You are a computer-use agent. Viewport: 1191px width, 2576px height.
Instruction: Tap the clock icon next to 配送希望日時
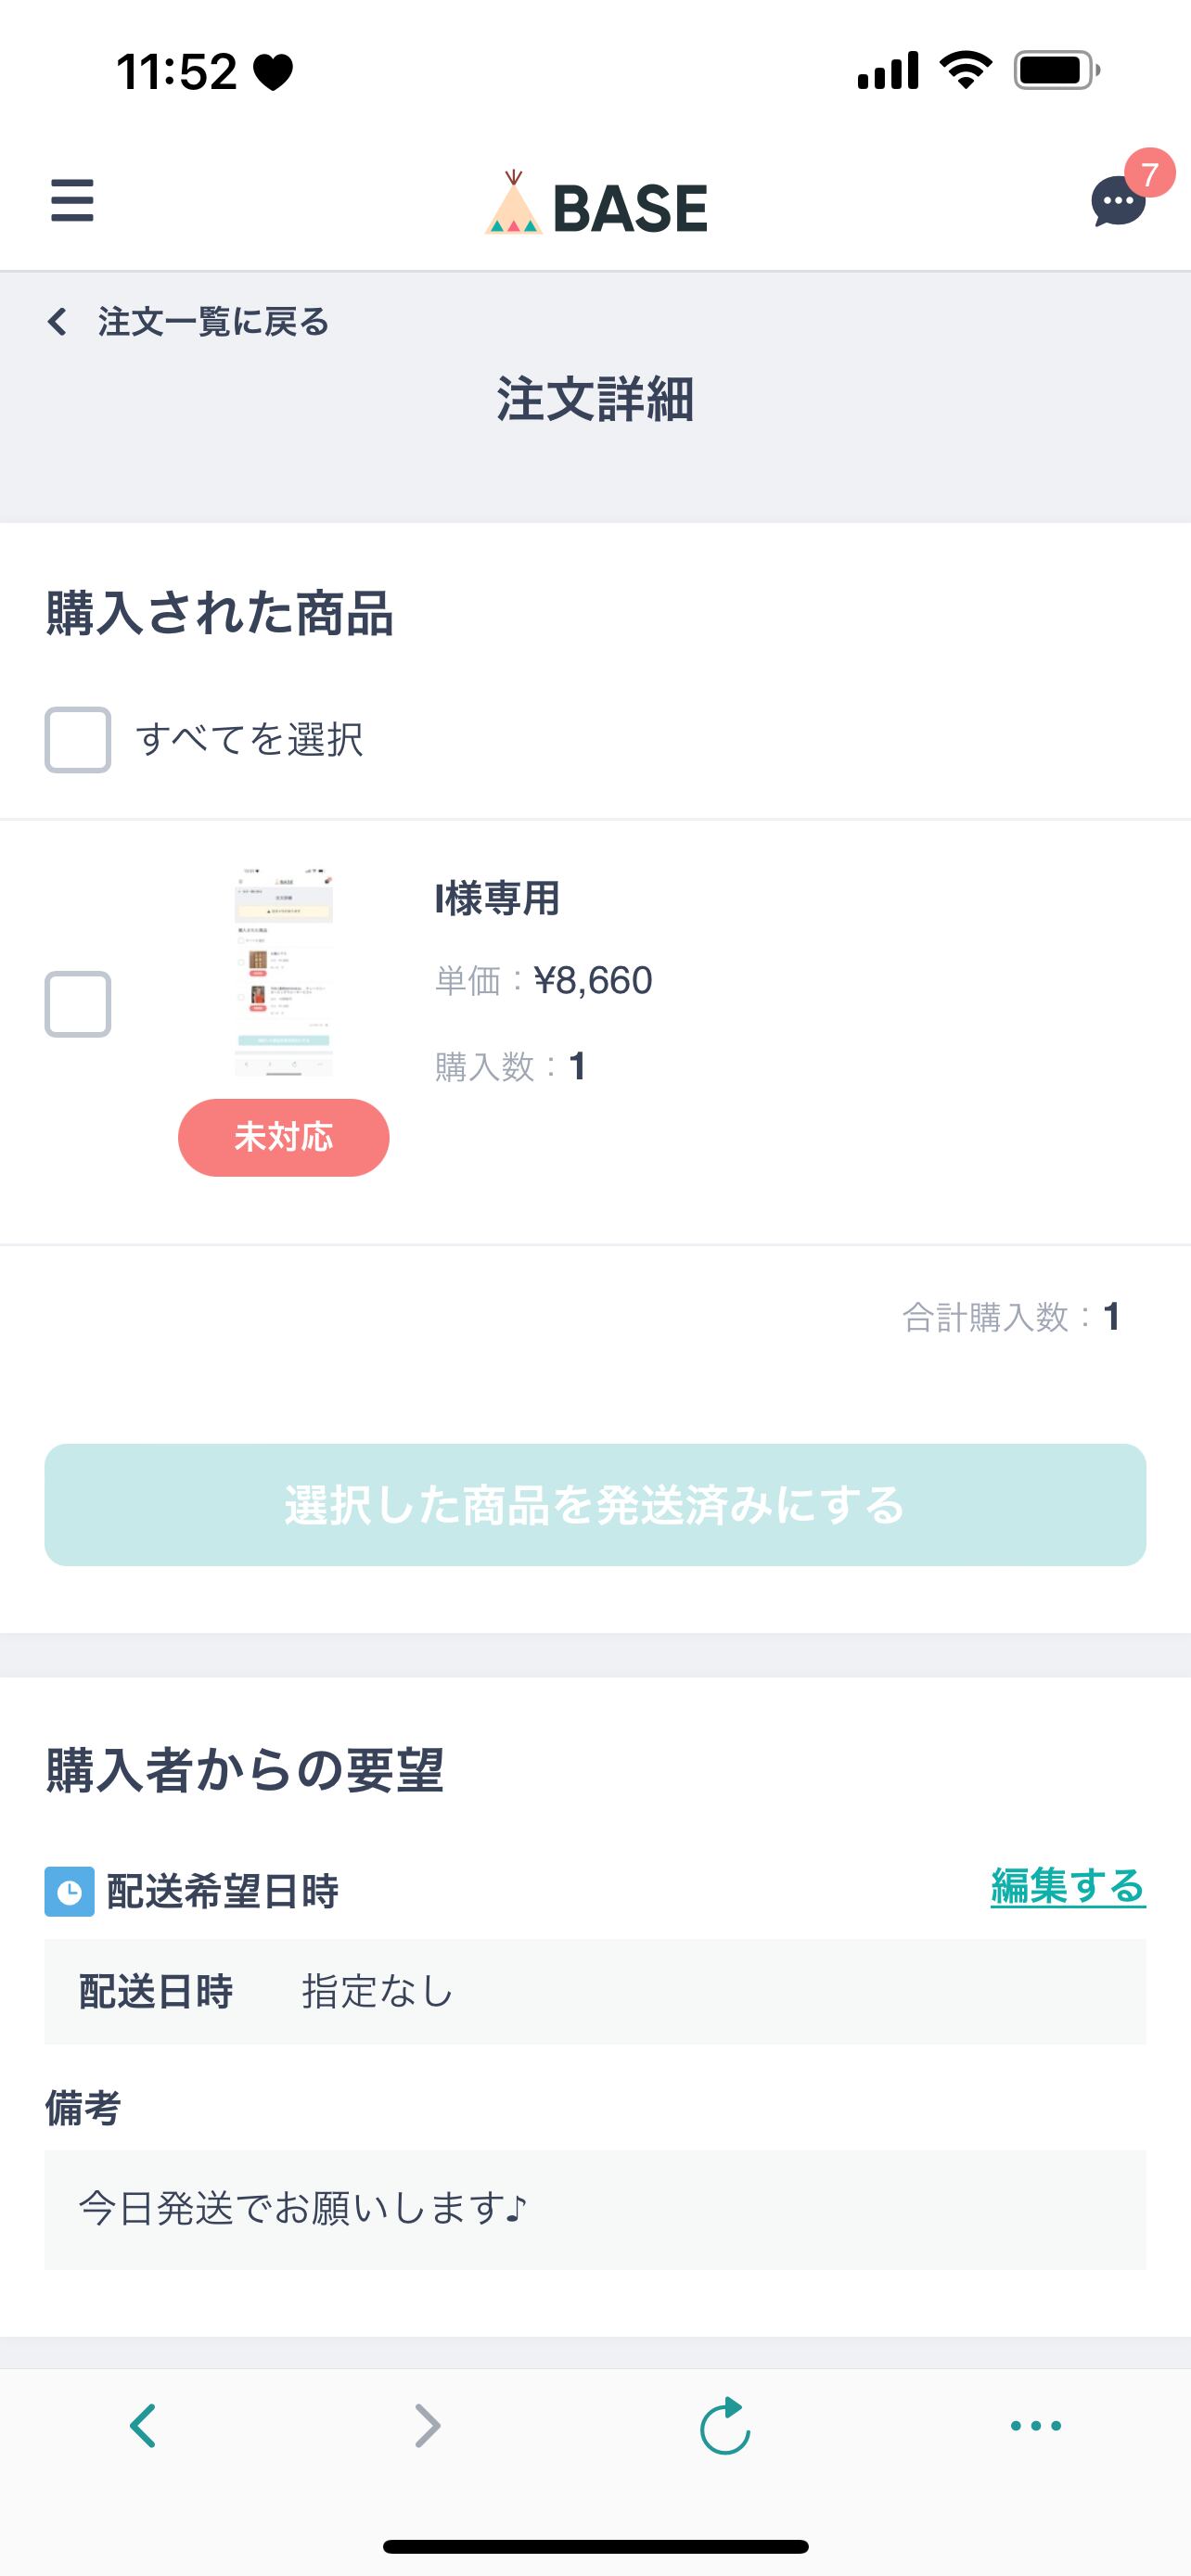click(x=69, y=1891)
